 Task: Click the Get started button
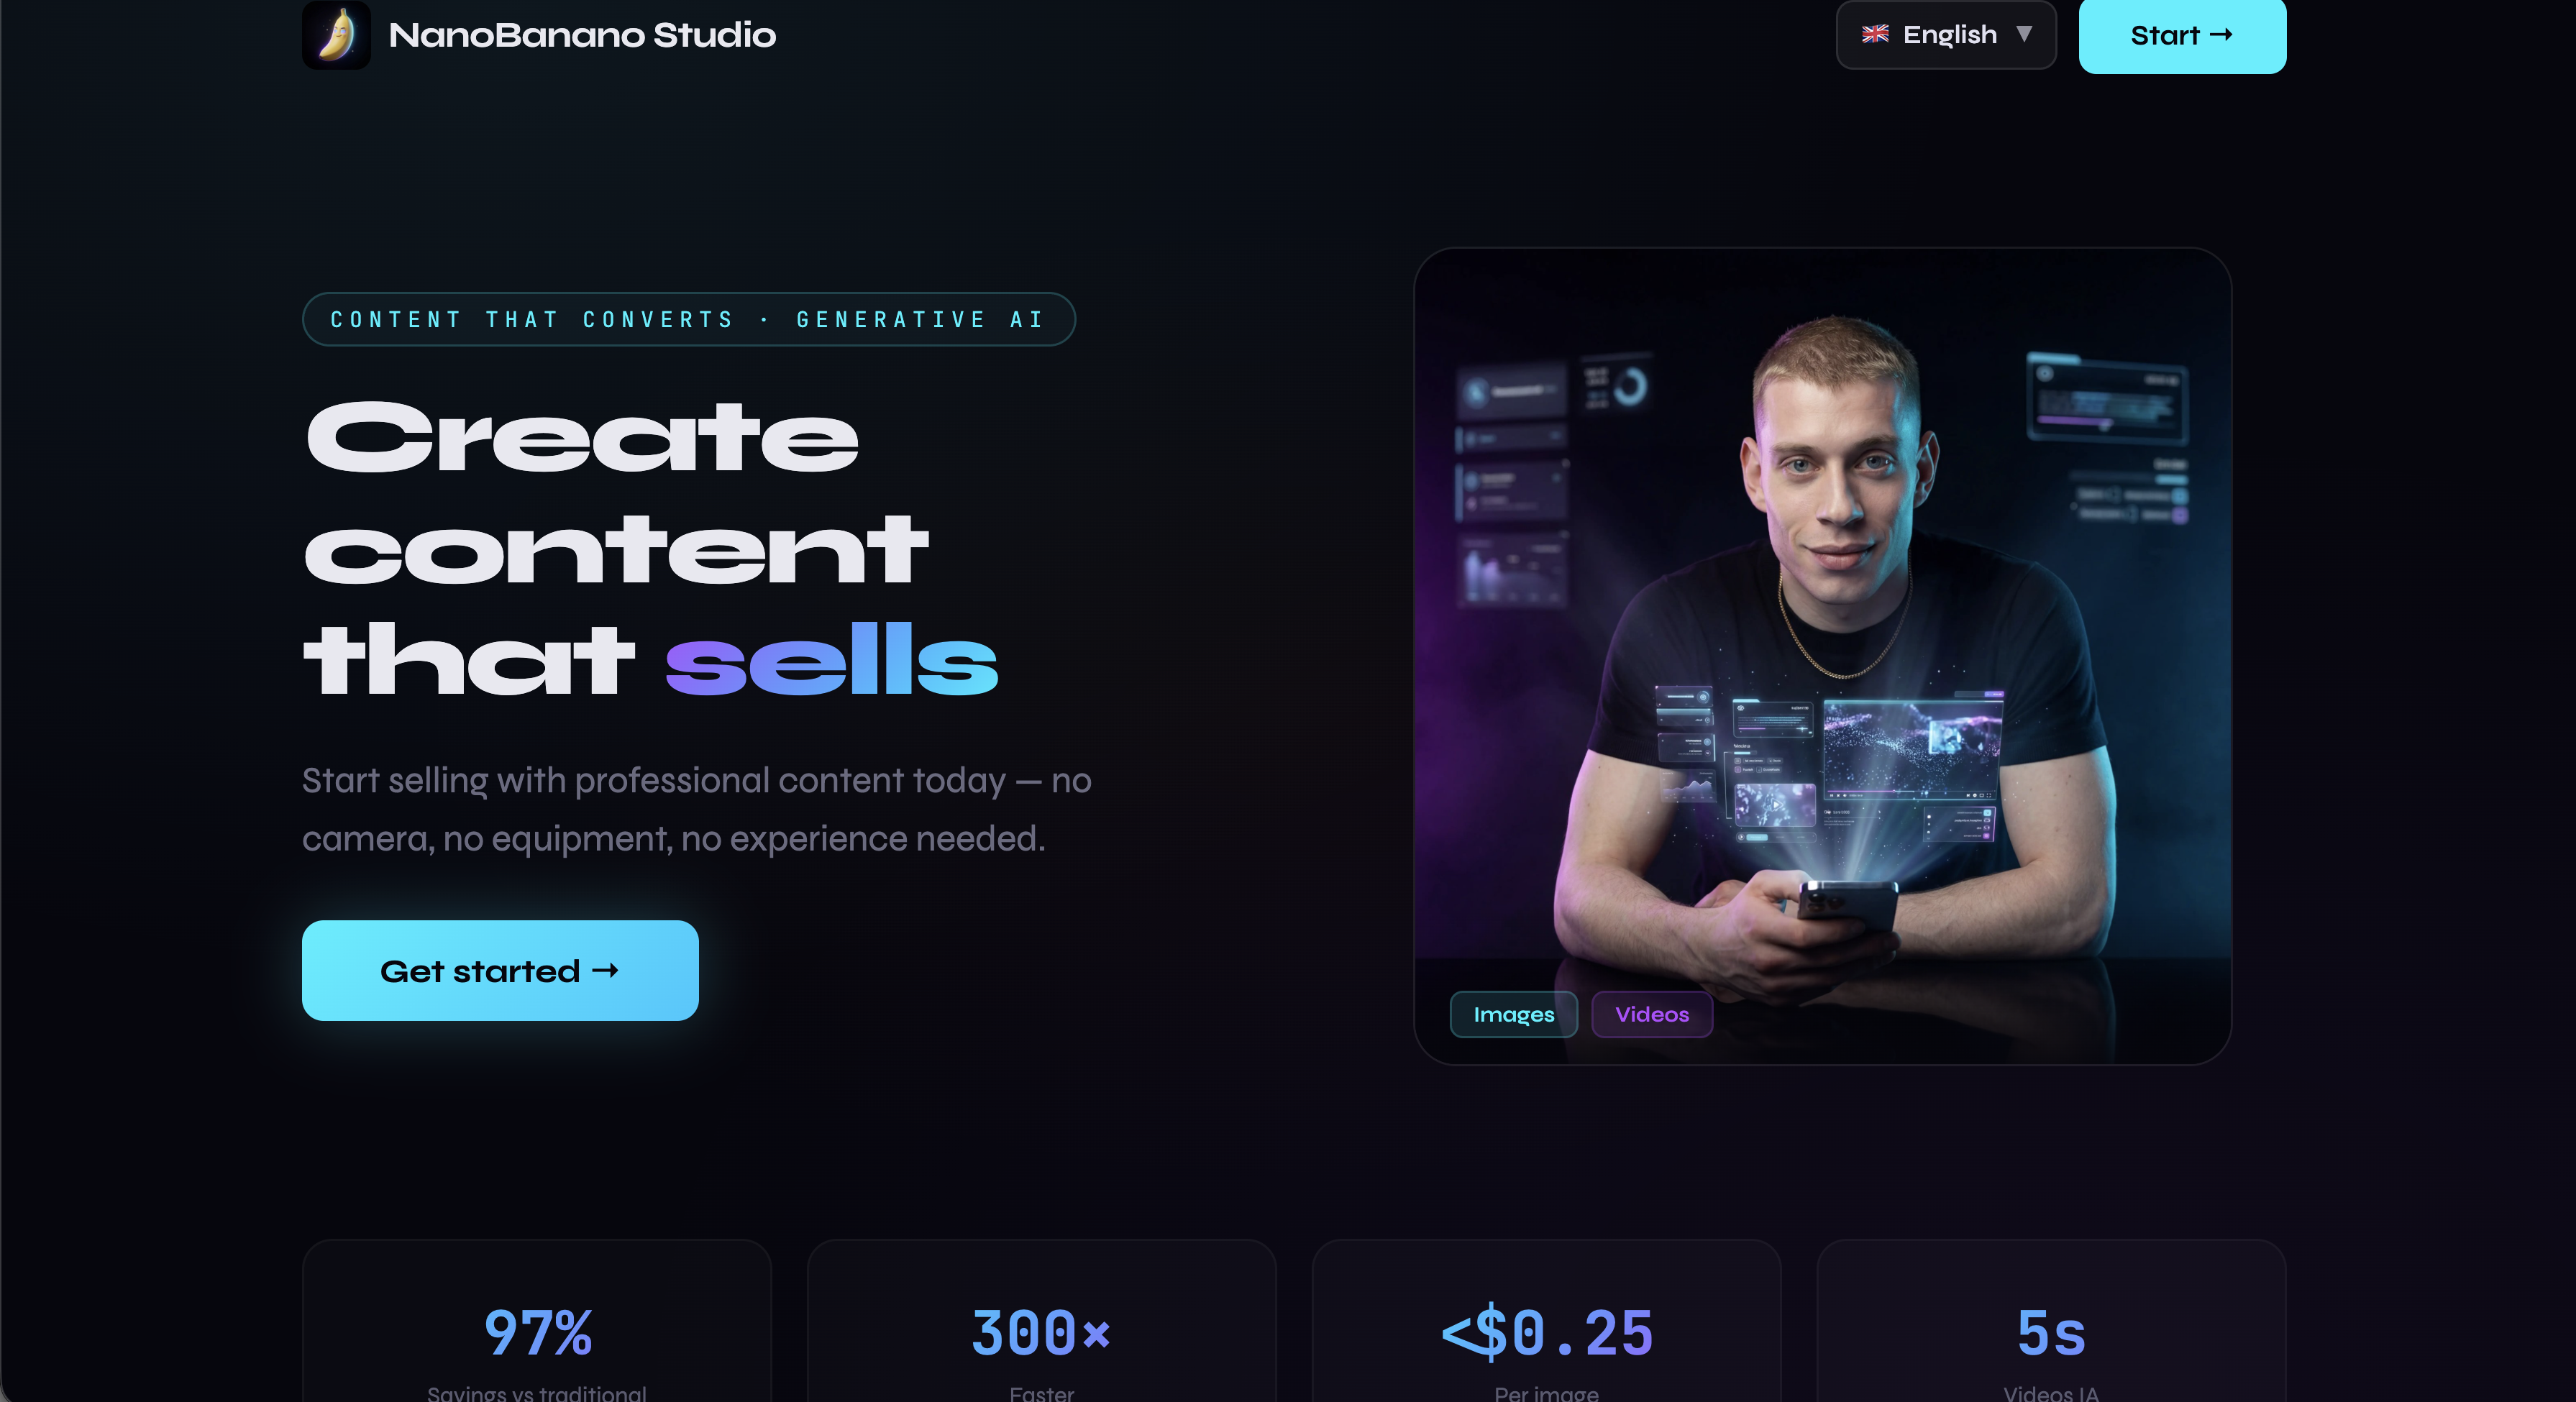click(x=500, y=970)
